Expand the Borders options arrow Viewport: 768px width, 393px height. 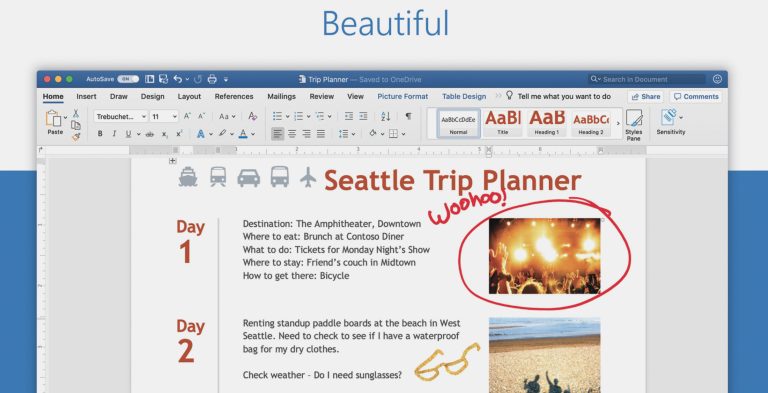(x=404, y=134)
